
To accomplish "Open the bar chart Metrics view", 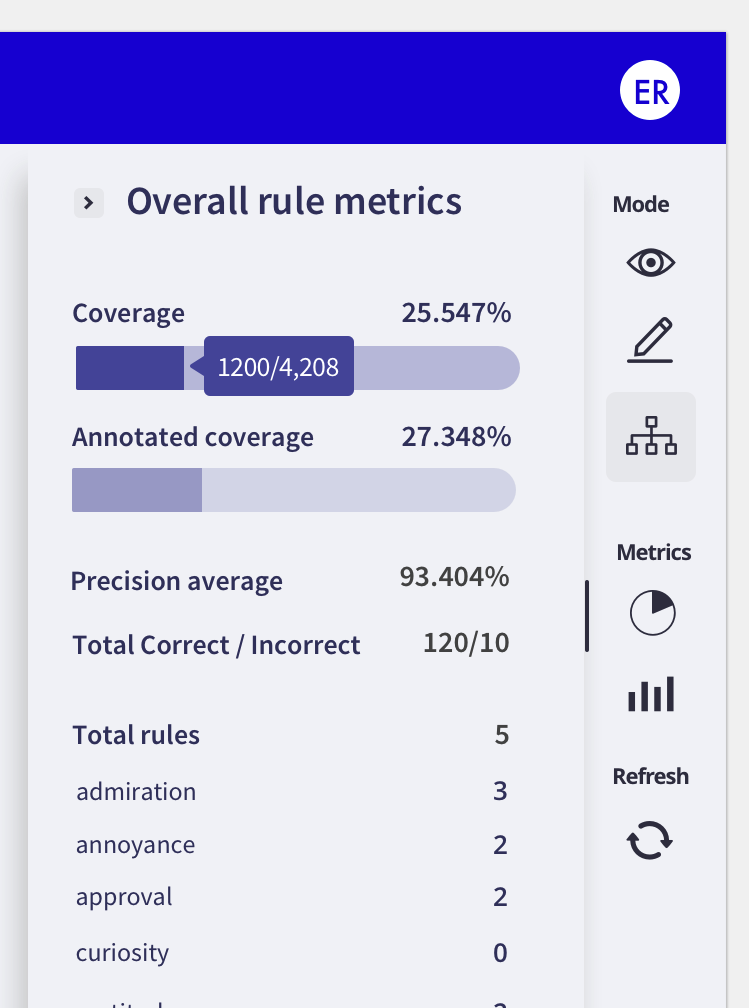I will 651,693.
